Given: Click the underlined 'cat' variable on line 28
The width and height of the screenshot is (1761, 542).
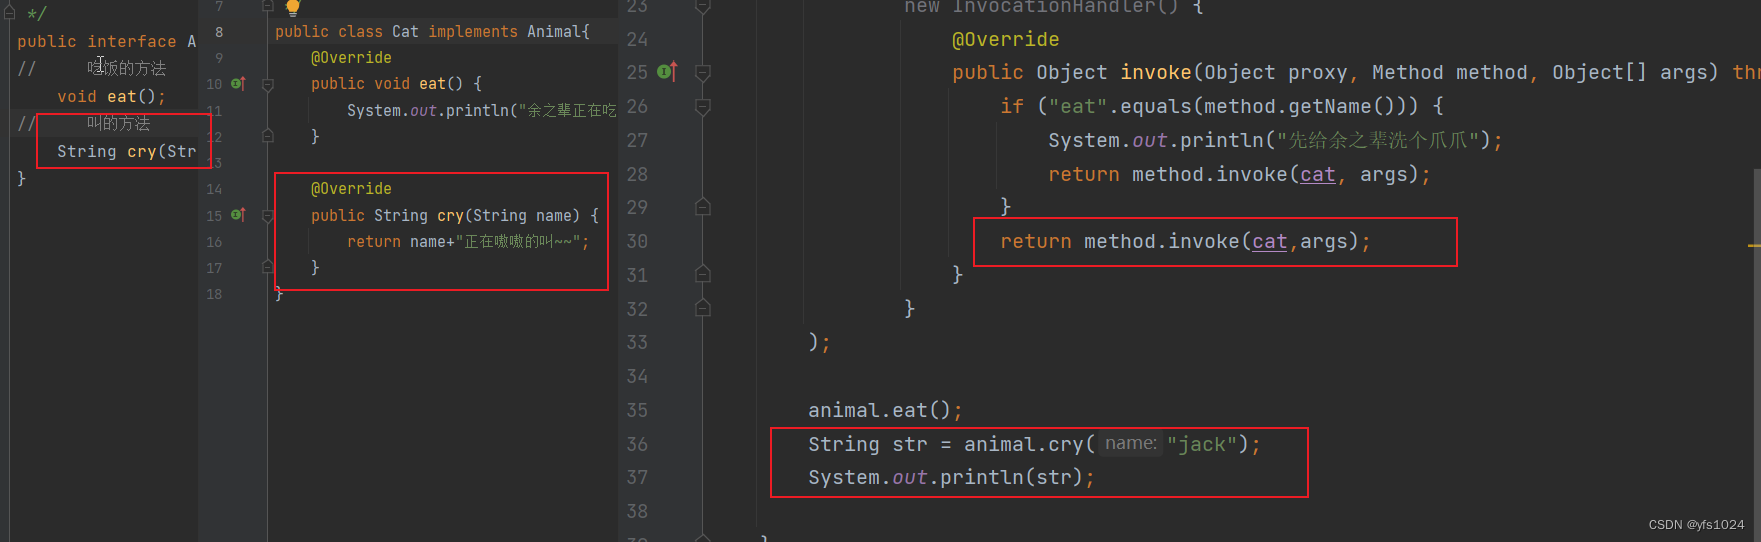Looking at the screenshot, I should (x=1317, y=175).
